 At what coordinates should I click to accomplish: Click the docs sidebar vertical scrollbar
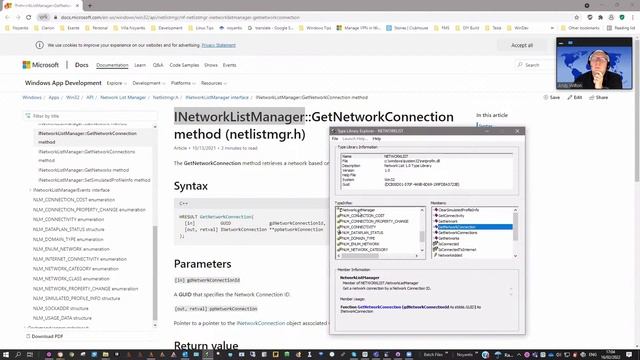pos(155,273)
